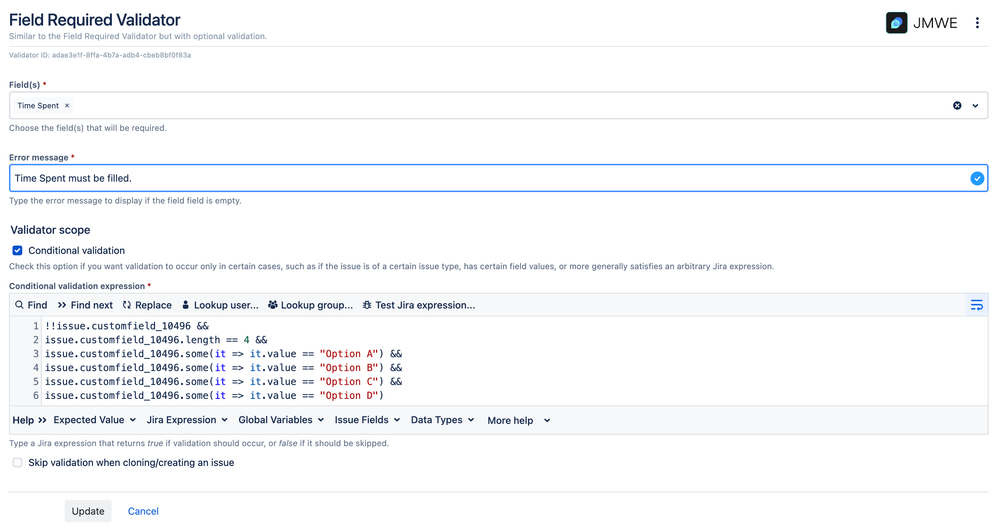Expand the Data Types help dropdown
The height and width of the screenshot is (528, 999).
442,420
